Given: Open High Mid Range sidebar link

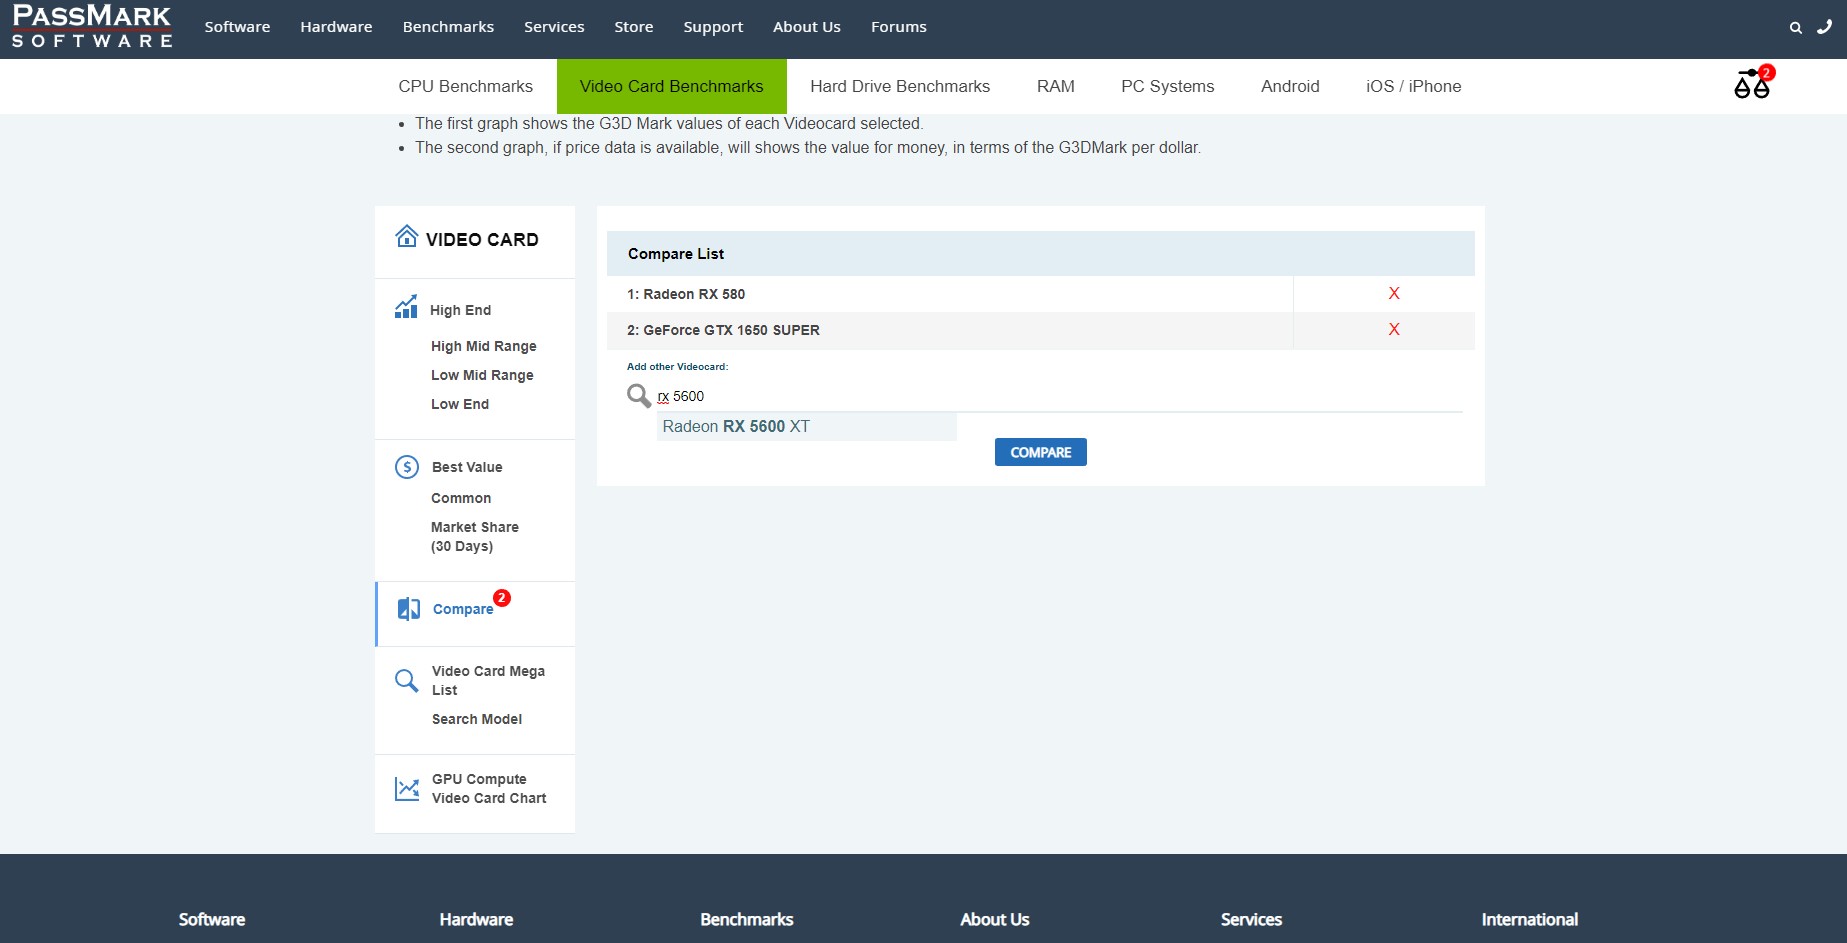Looking at the screenshot, I should 484,346.
